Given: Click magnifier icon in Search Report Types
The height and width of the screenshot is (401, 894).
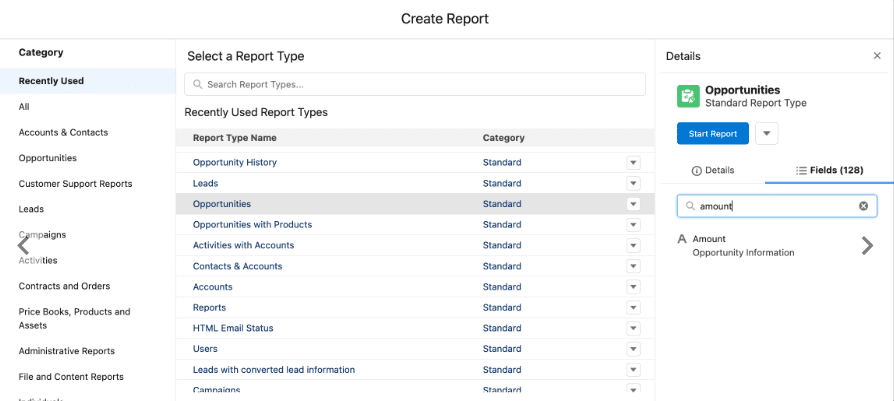Looking at the screenshot, I should coord(199,85).
